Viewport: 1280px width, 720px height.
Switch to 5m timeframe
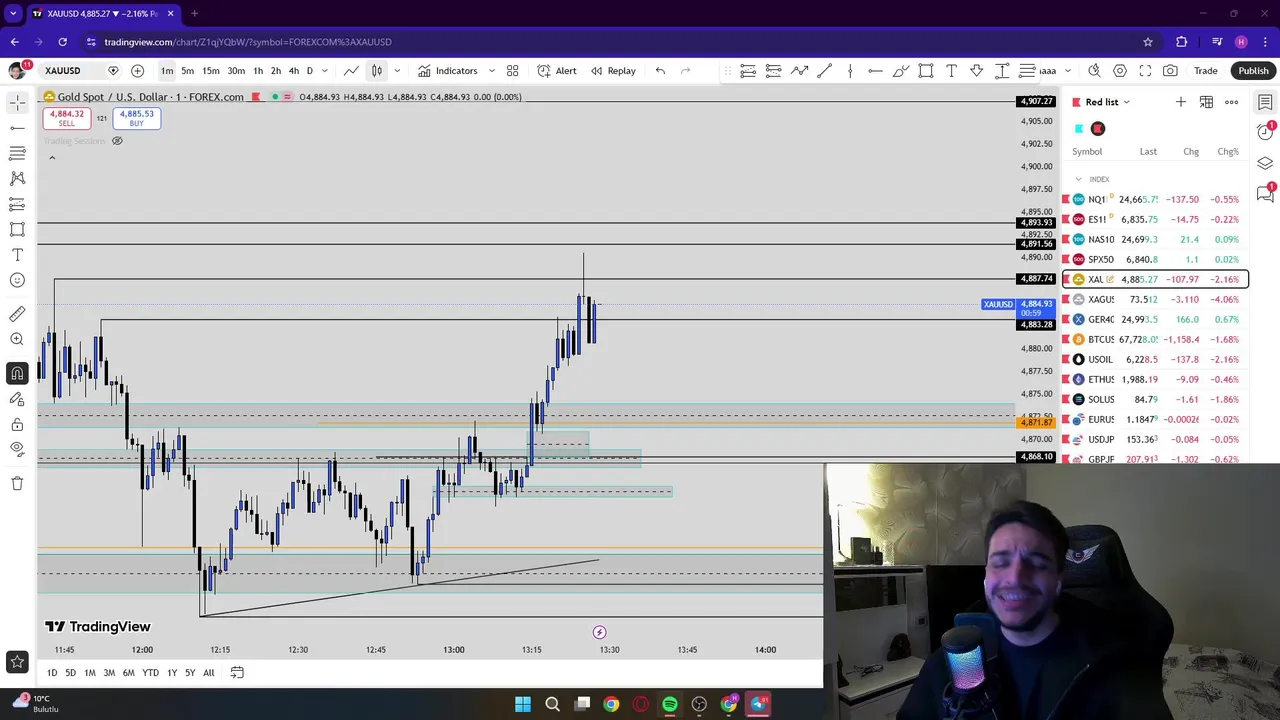coord(187,71)
